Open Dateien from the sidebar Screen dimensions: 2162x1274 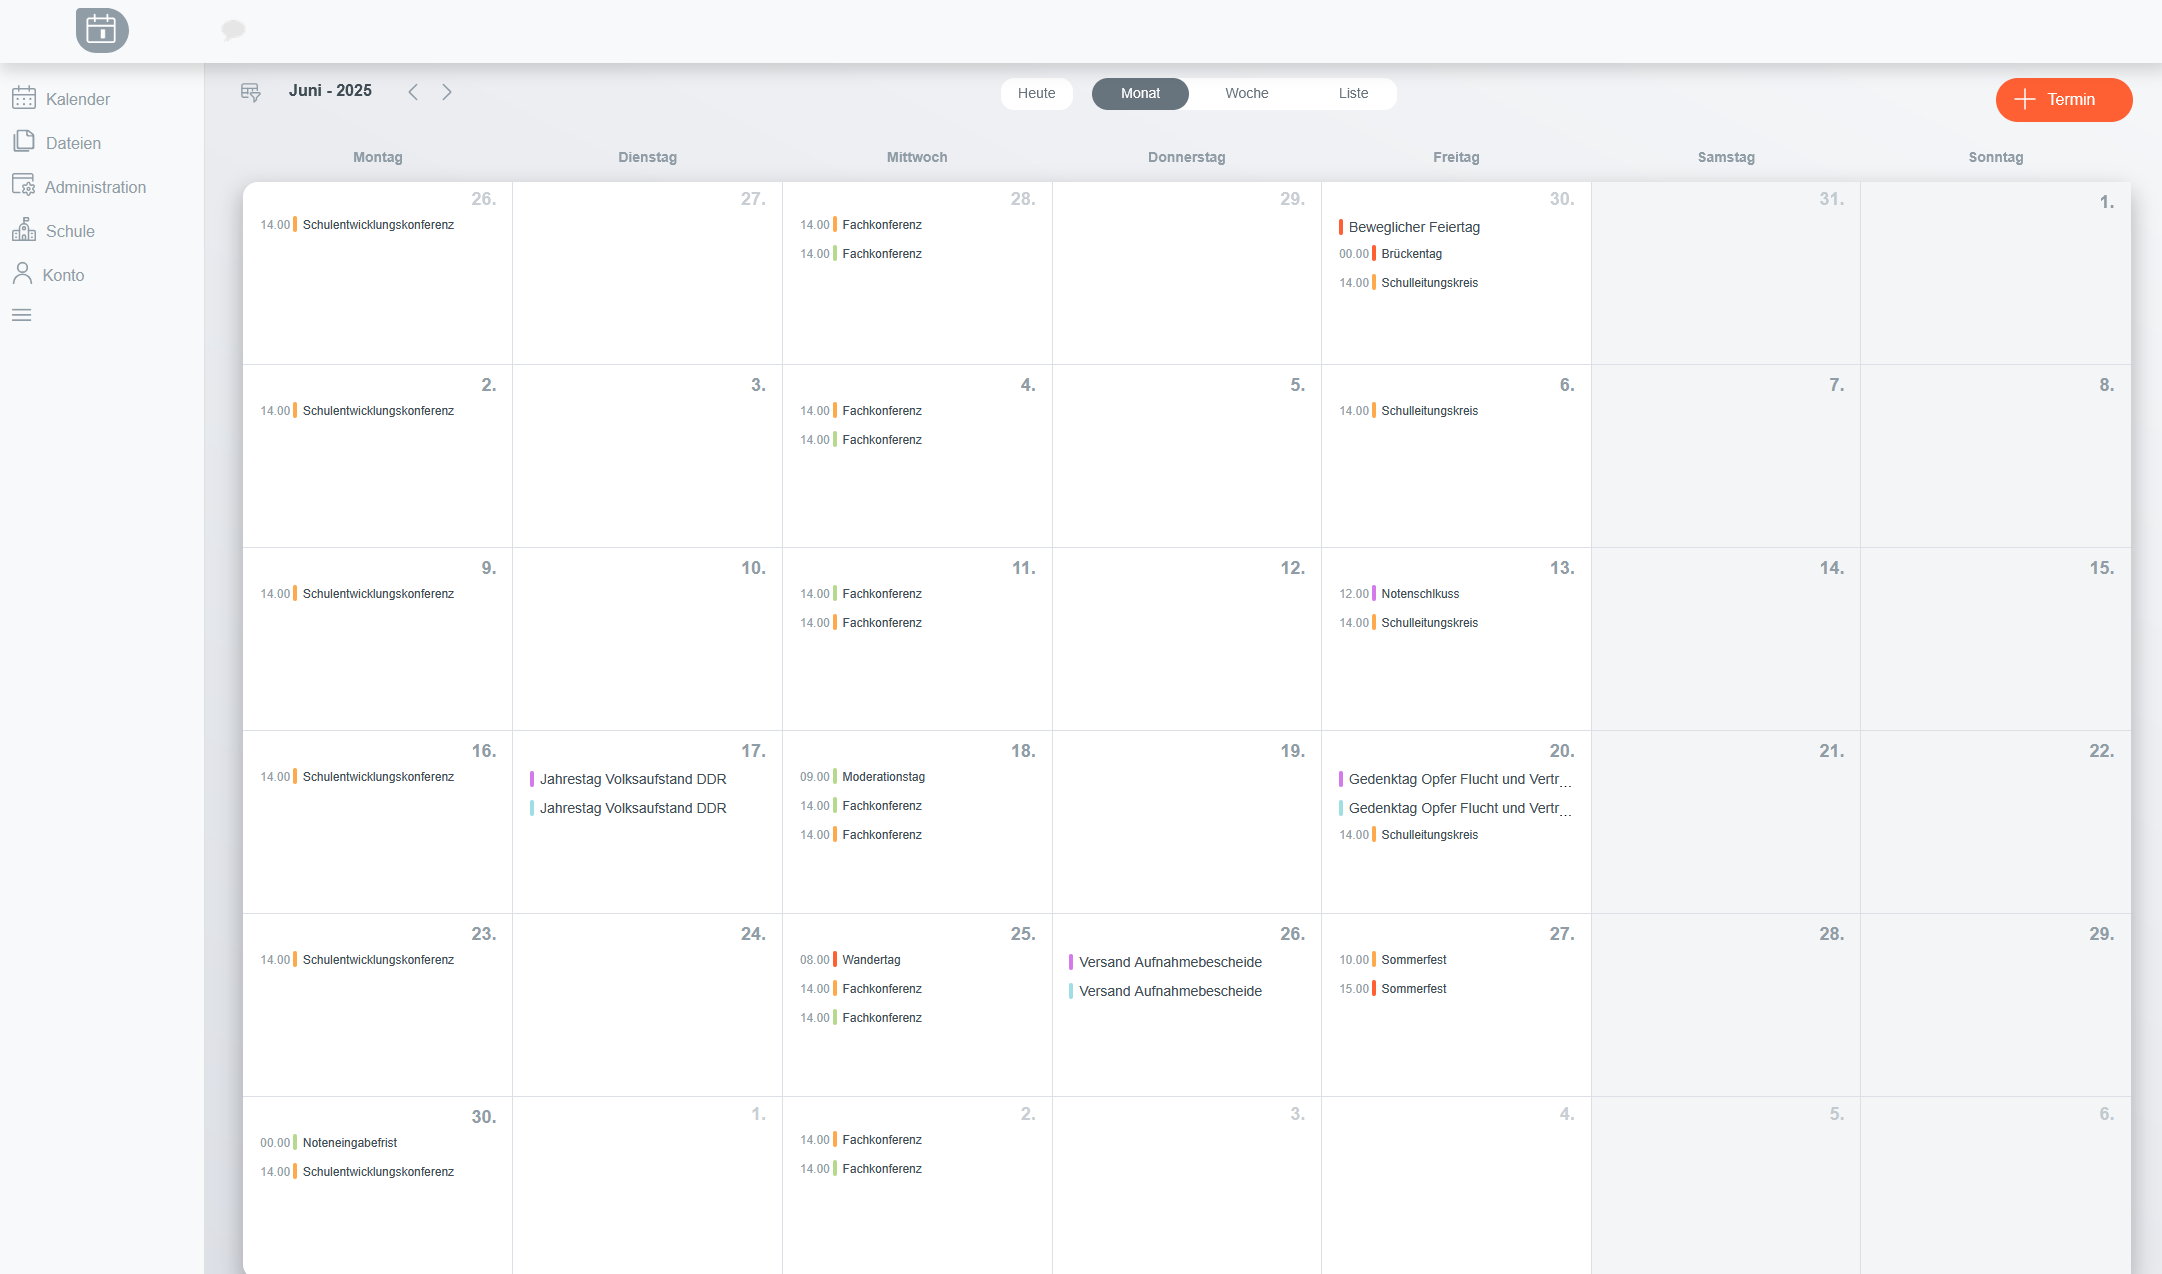(x=73, y=143)
